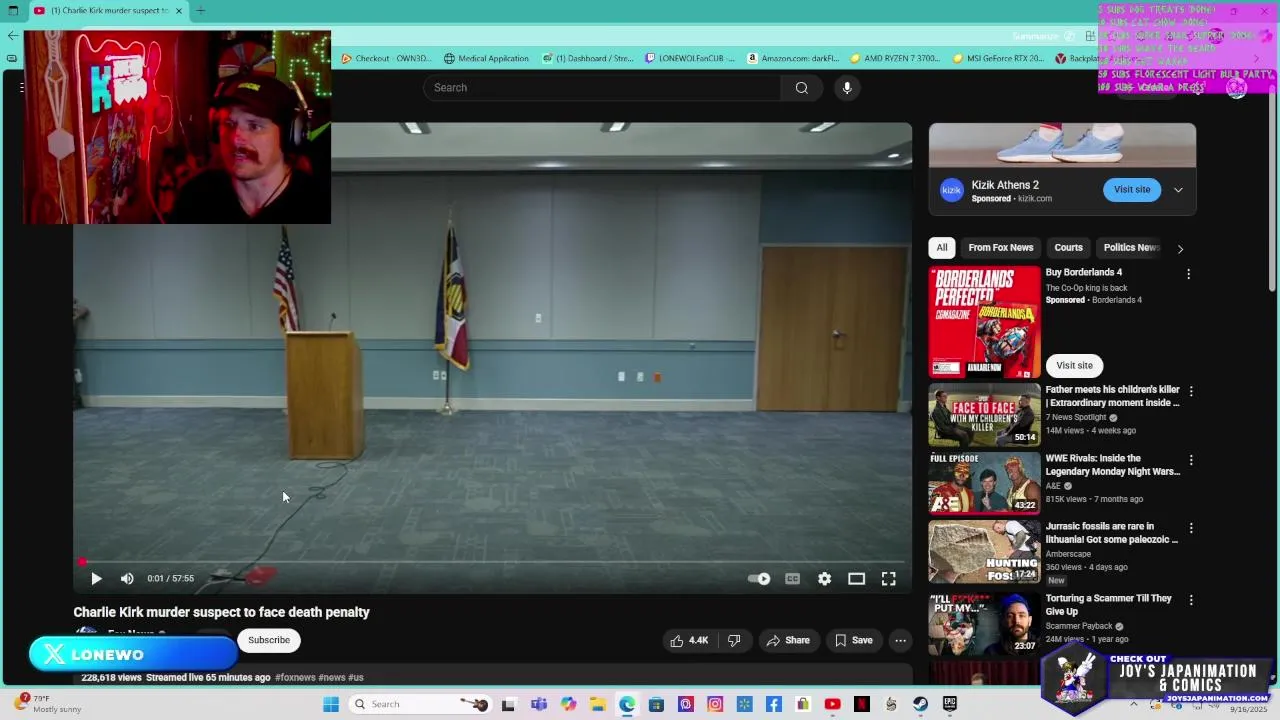Open the Borderlands Perfected ad thumbnail
This screenshot has height=720, width=1280.
click(x=984, y=322)
